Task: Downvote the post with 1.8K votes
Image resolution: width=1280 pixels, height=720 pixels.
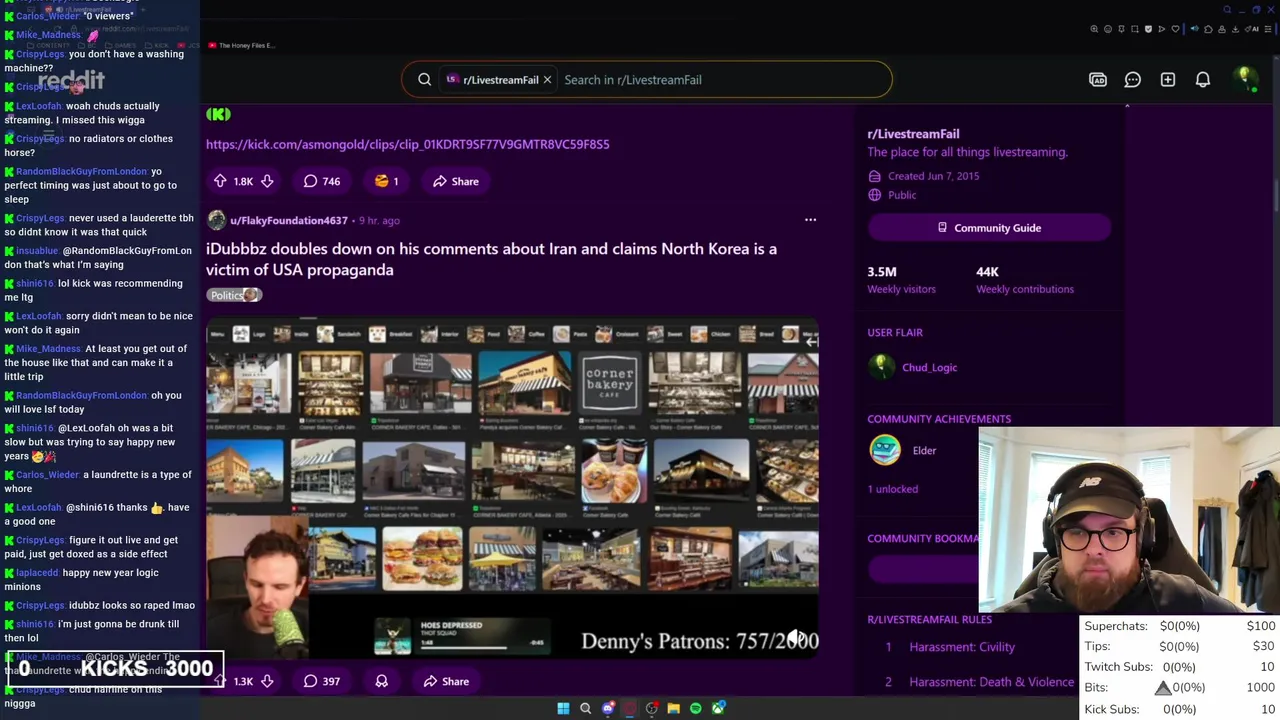Action: point(267,181)
